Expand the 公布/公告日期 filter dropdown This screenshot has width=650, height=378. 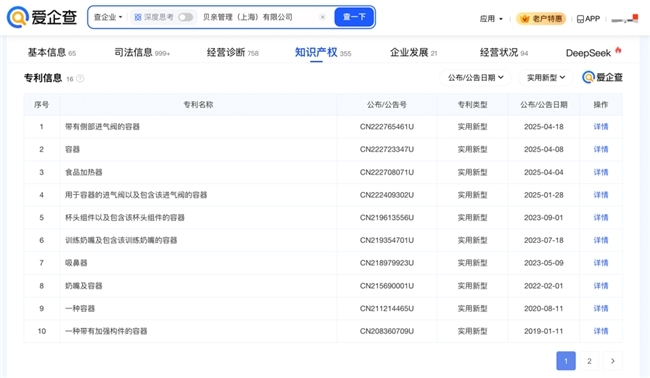click(475, 78)
